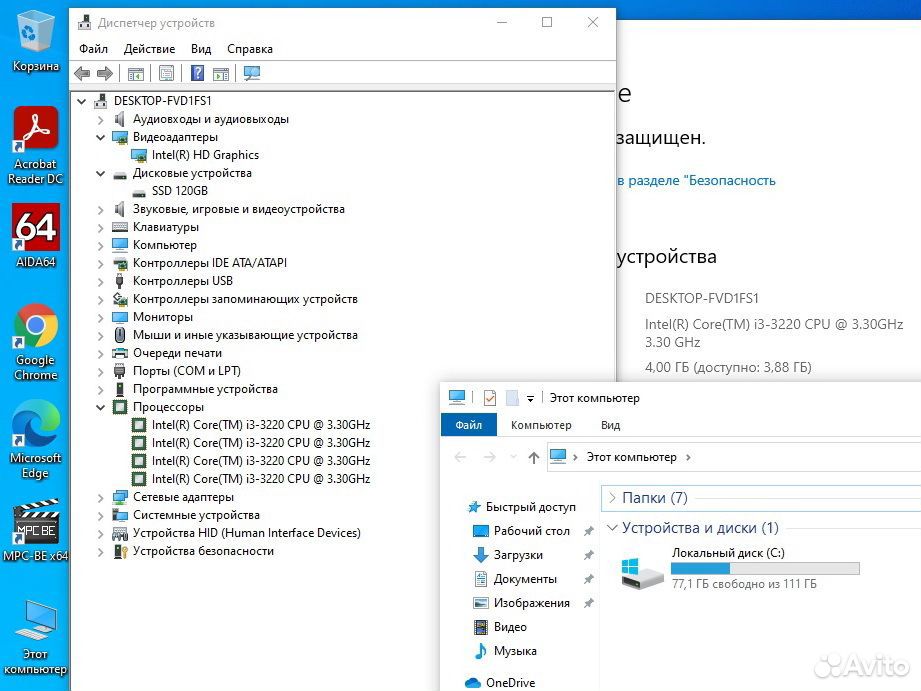Expand Аудиовходы и аудиовыходы node
This screenshot has width=921, height=691.
[100, 120]
